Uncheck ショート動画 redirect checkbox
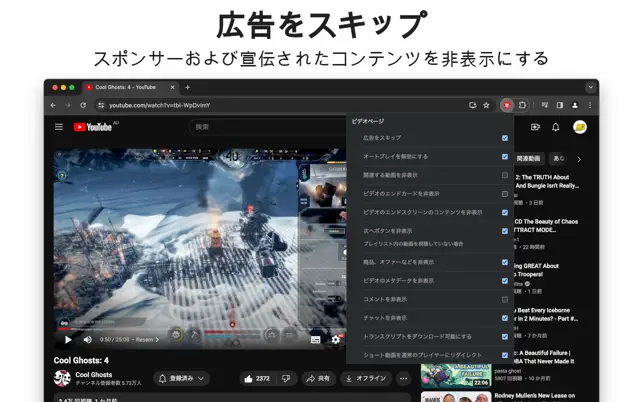This screenshot has height=402, width=643. click(x=505, y=355)
